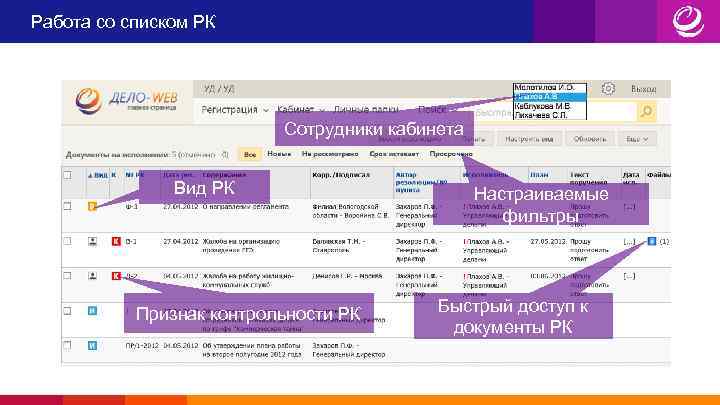Tick the checkbox for row В-2
Image resolution: width=720 pixels, height=405 pixels.
pos(68,276)
